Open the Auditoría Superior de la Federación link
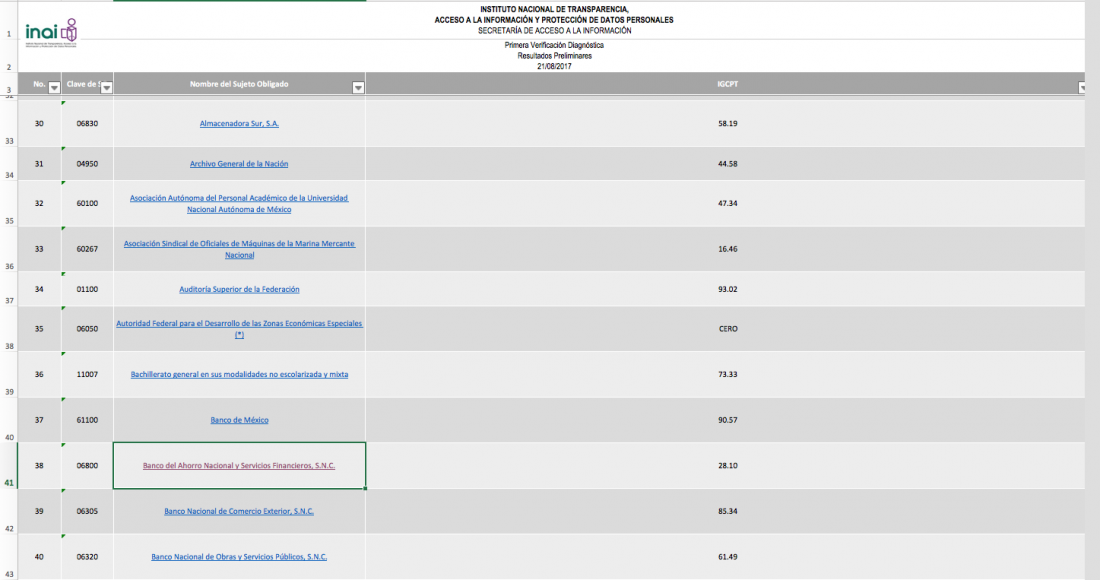Viewport: 1100px width, 580px height. [x=239, y=289]
